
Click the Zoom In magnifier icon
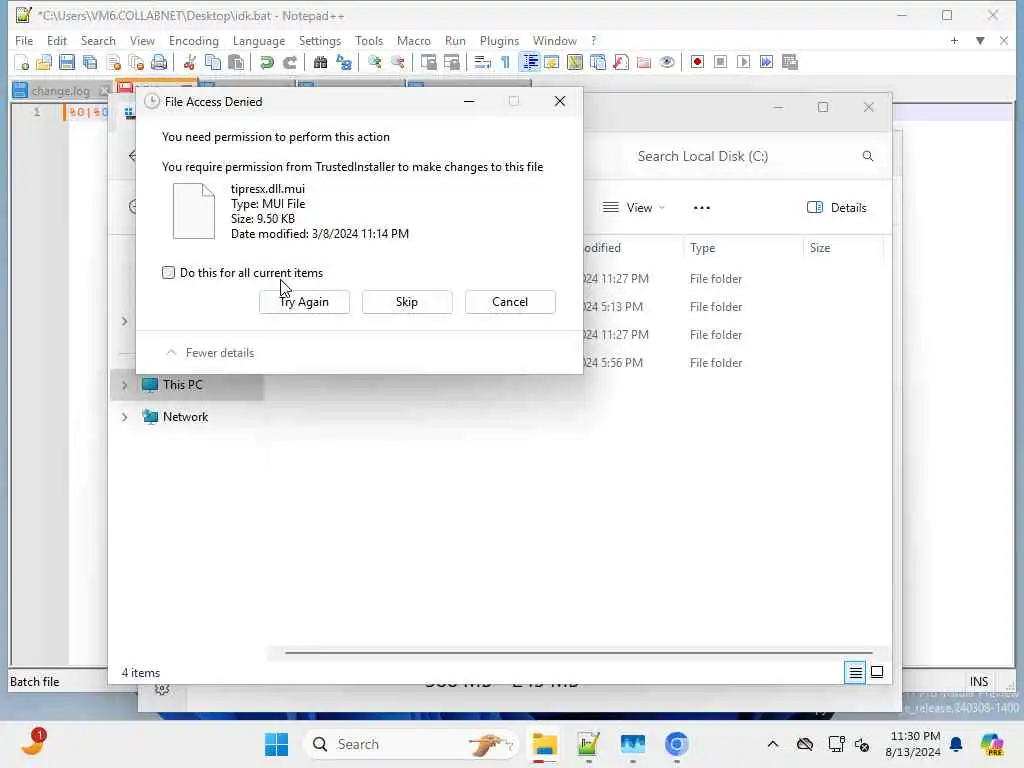tap(375, 63)
